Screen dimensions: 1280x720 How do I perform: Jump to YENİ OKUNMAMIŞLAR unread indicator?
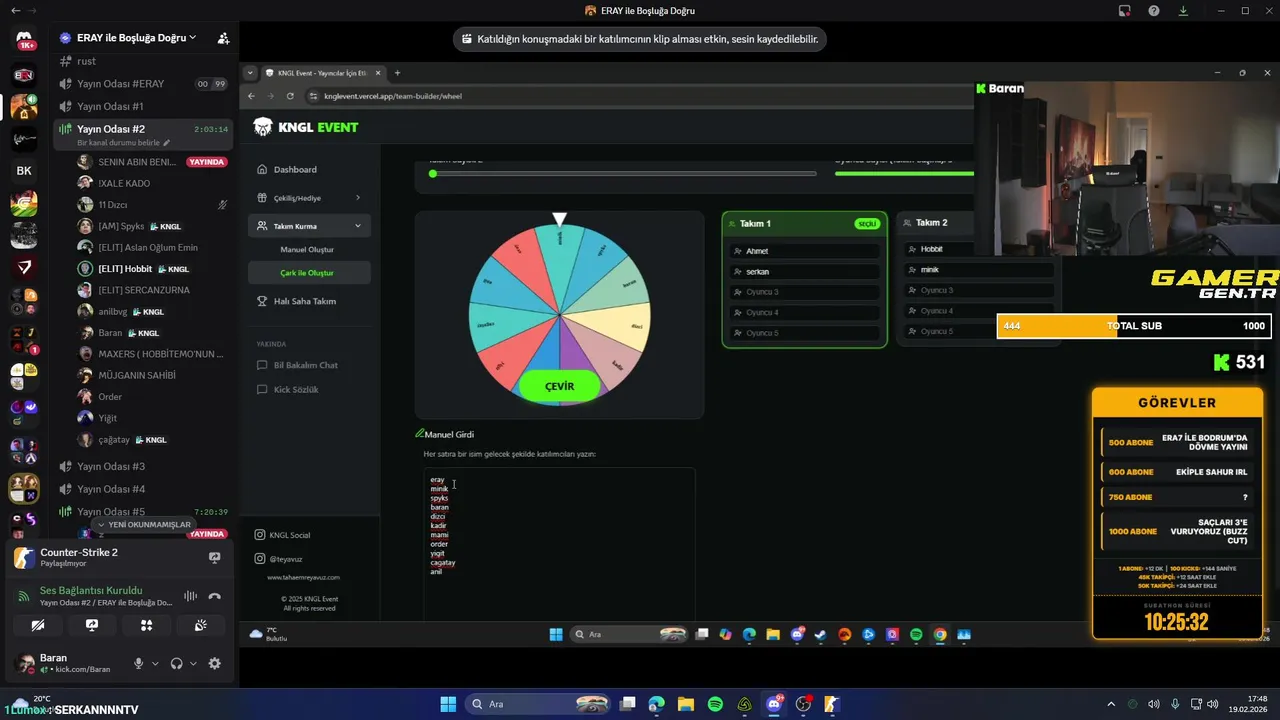pyautogui.click(x=143, y=524)
